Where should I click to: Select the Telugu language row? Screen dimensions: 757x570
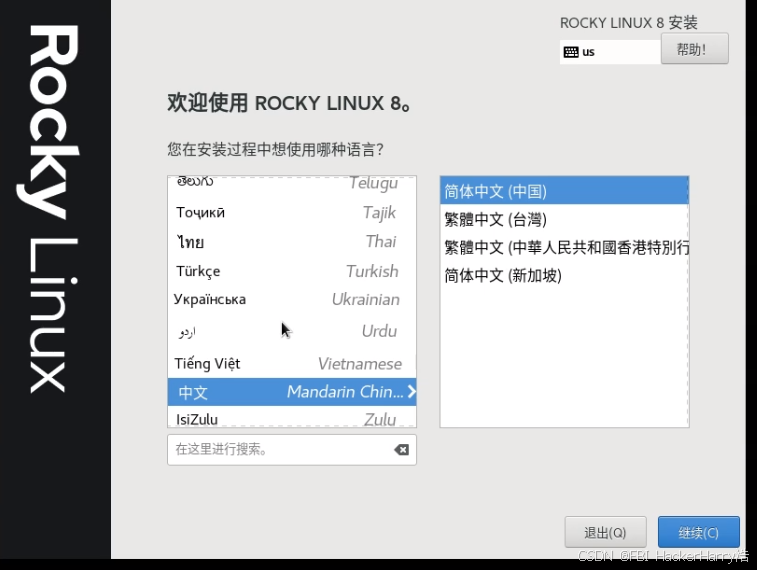292,184
